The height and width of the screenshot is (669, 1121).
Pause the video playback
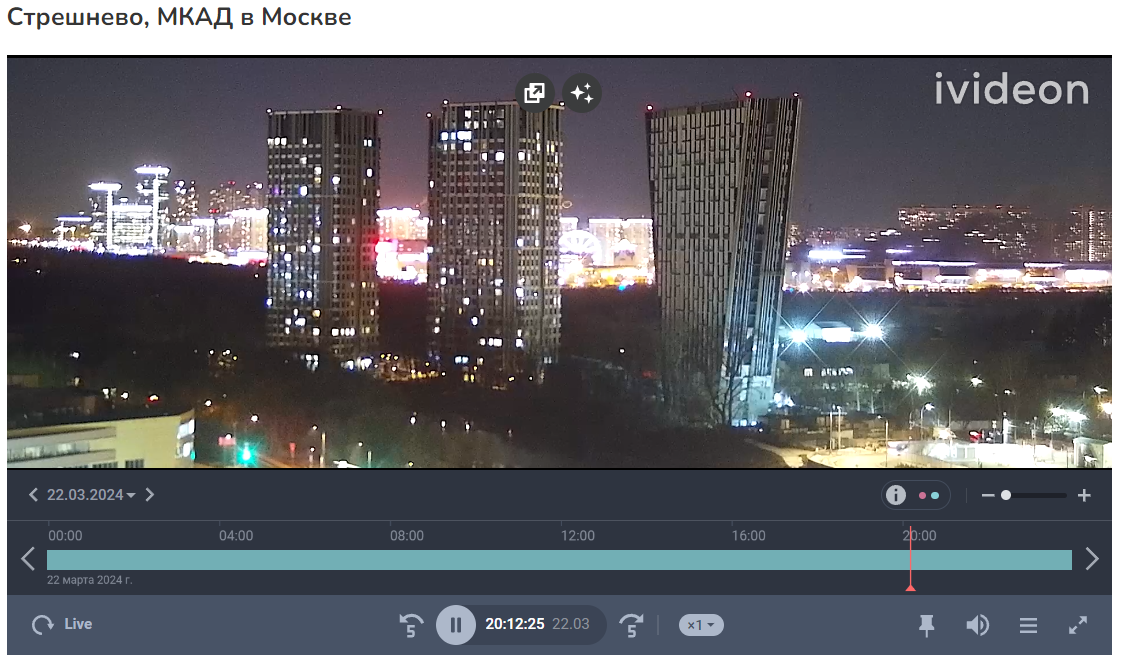point(455,625)
